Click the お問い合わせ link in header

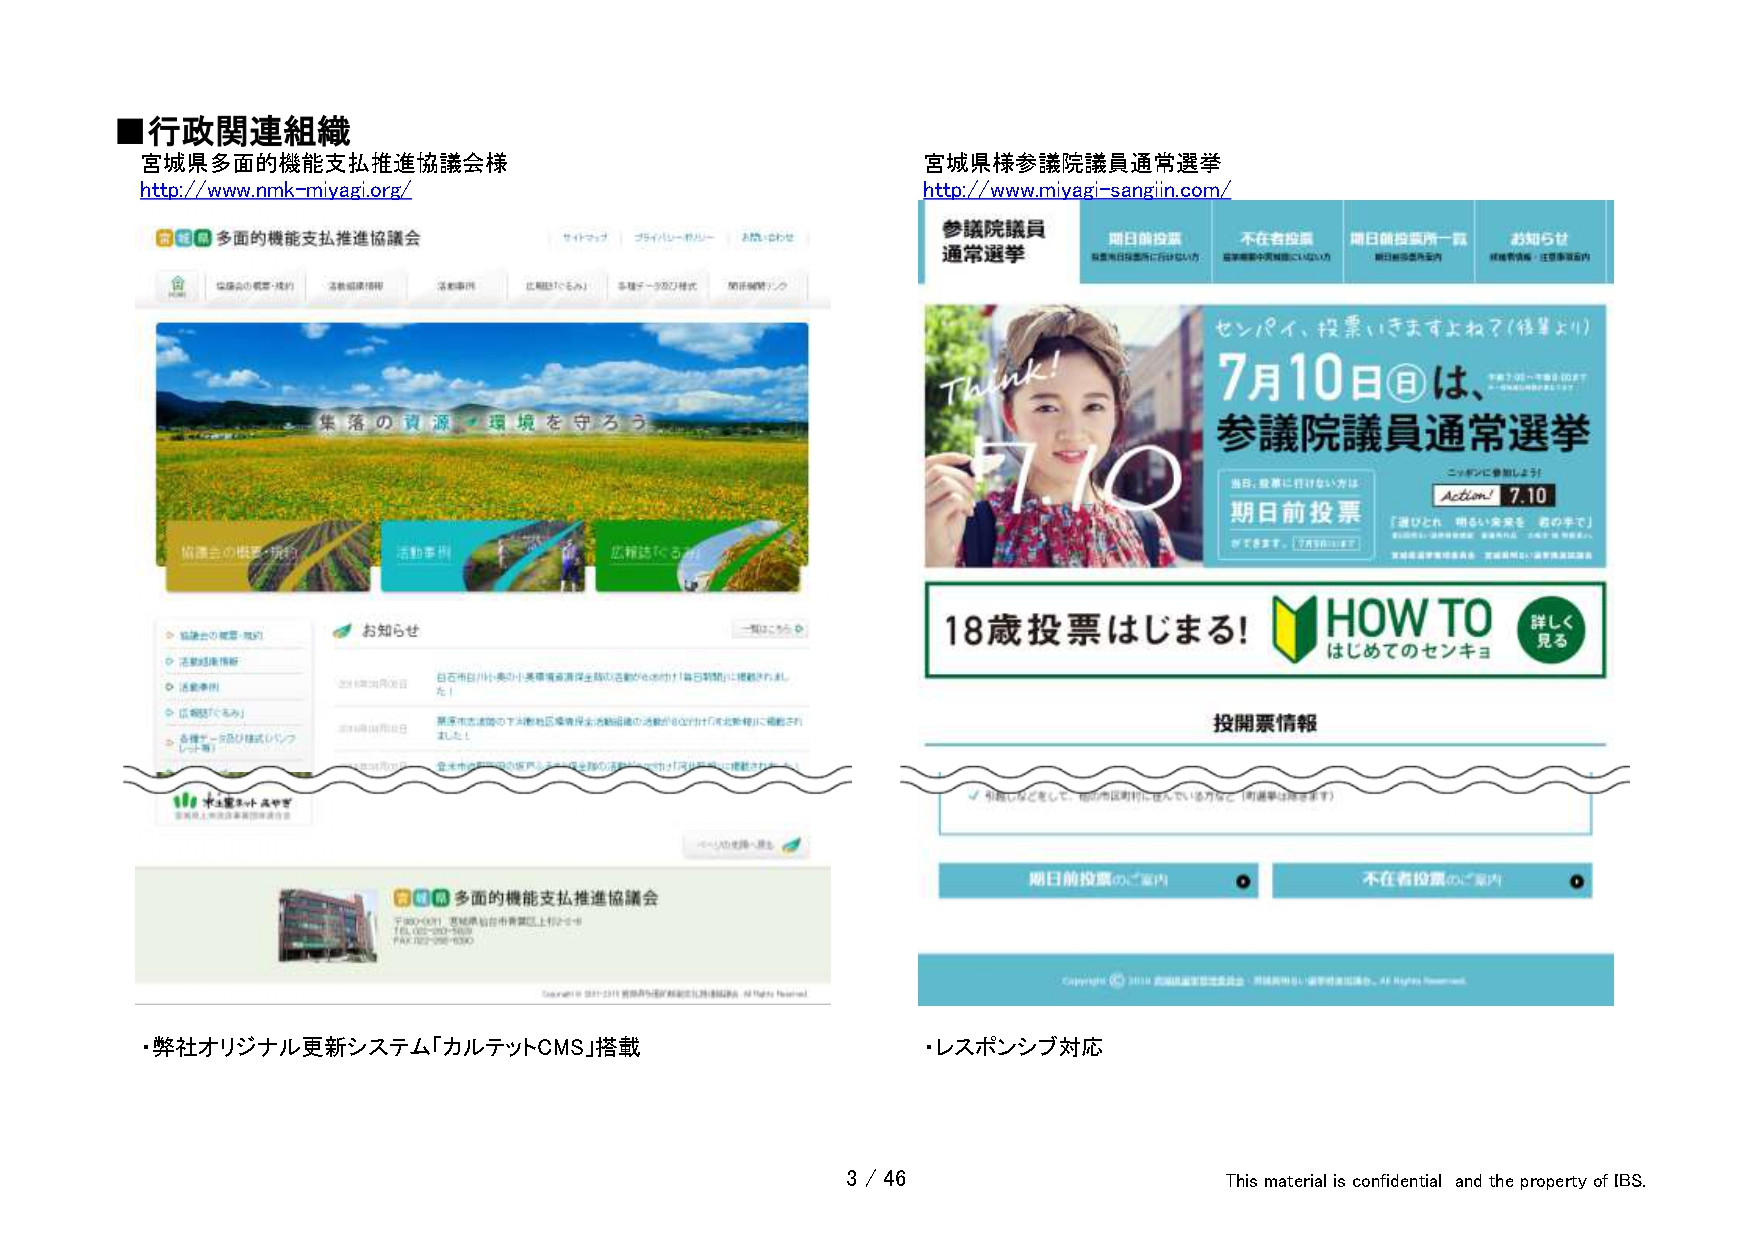(767, 238)
